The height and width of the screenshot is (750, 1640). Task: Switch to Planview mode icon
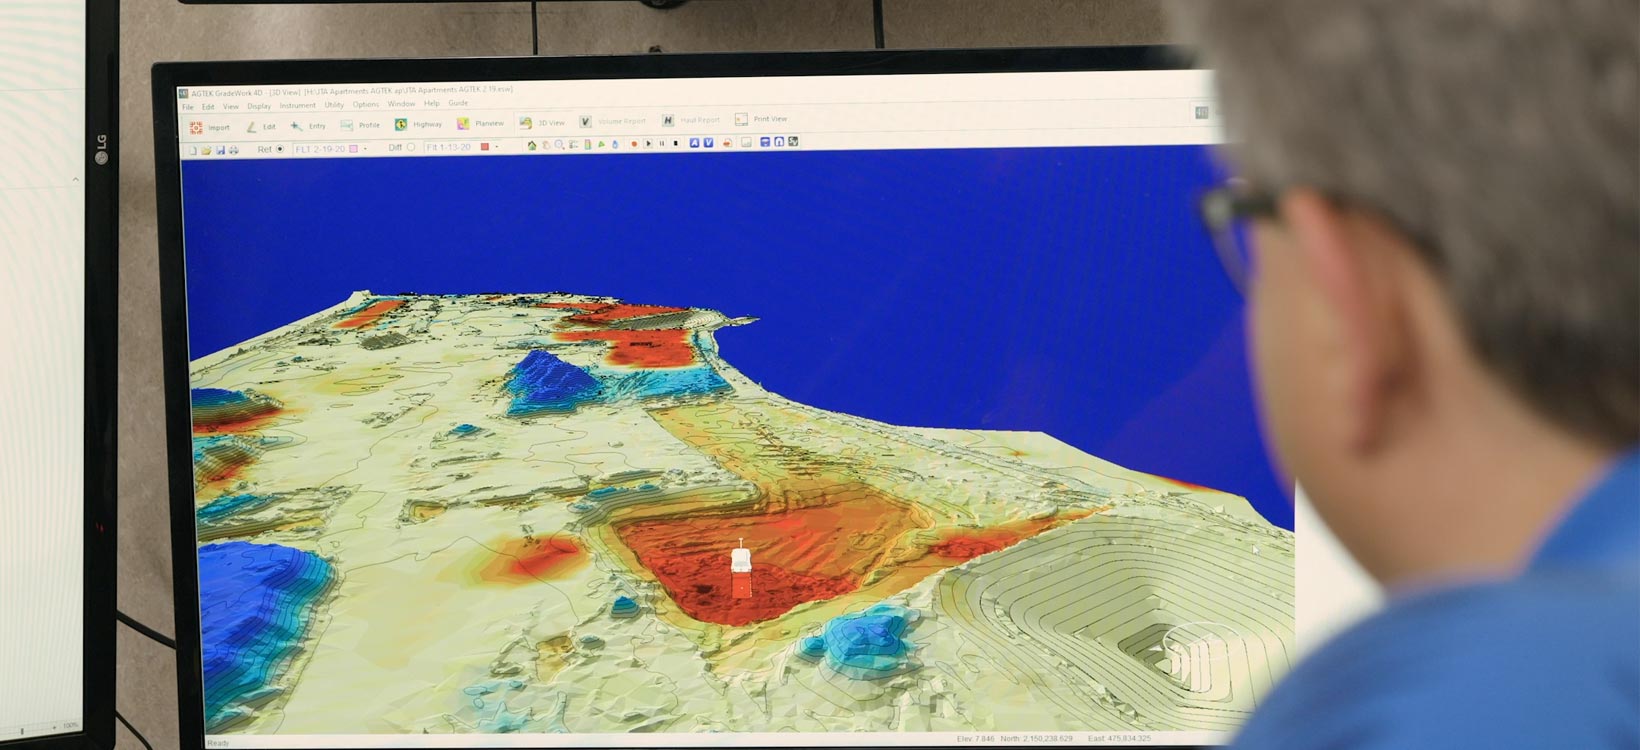point(463,124)
